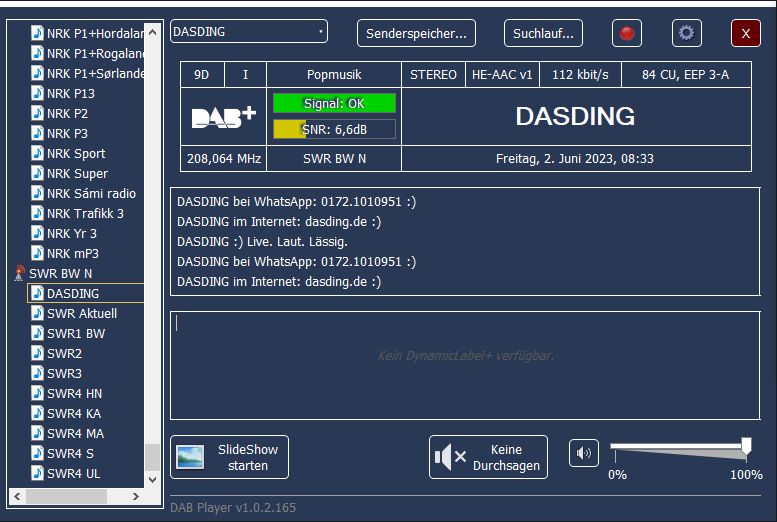Click in the DynamicLabel+ text area
The width and height of the screenshot is (777, 522).
pos(465,364)
